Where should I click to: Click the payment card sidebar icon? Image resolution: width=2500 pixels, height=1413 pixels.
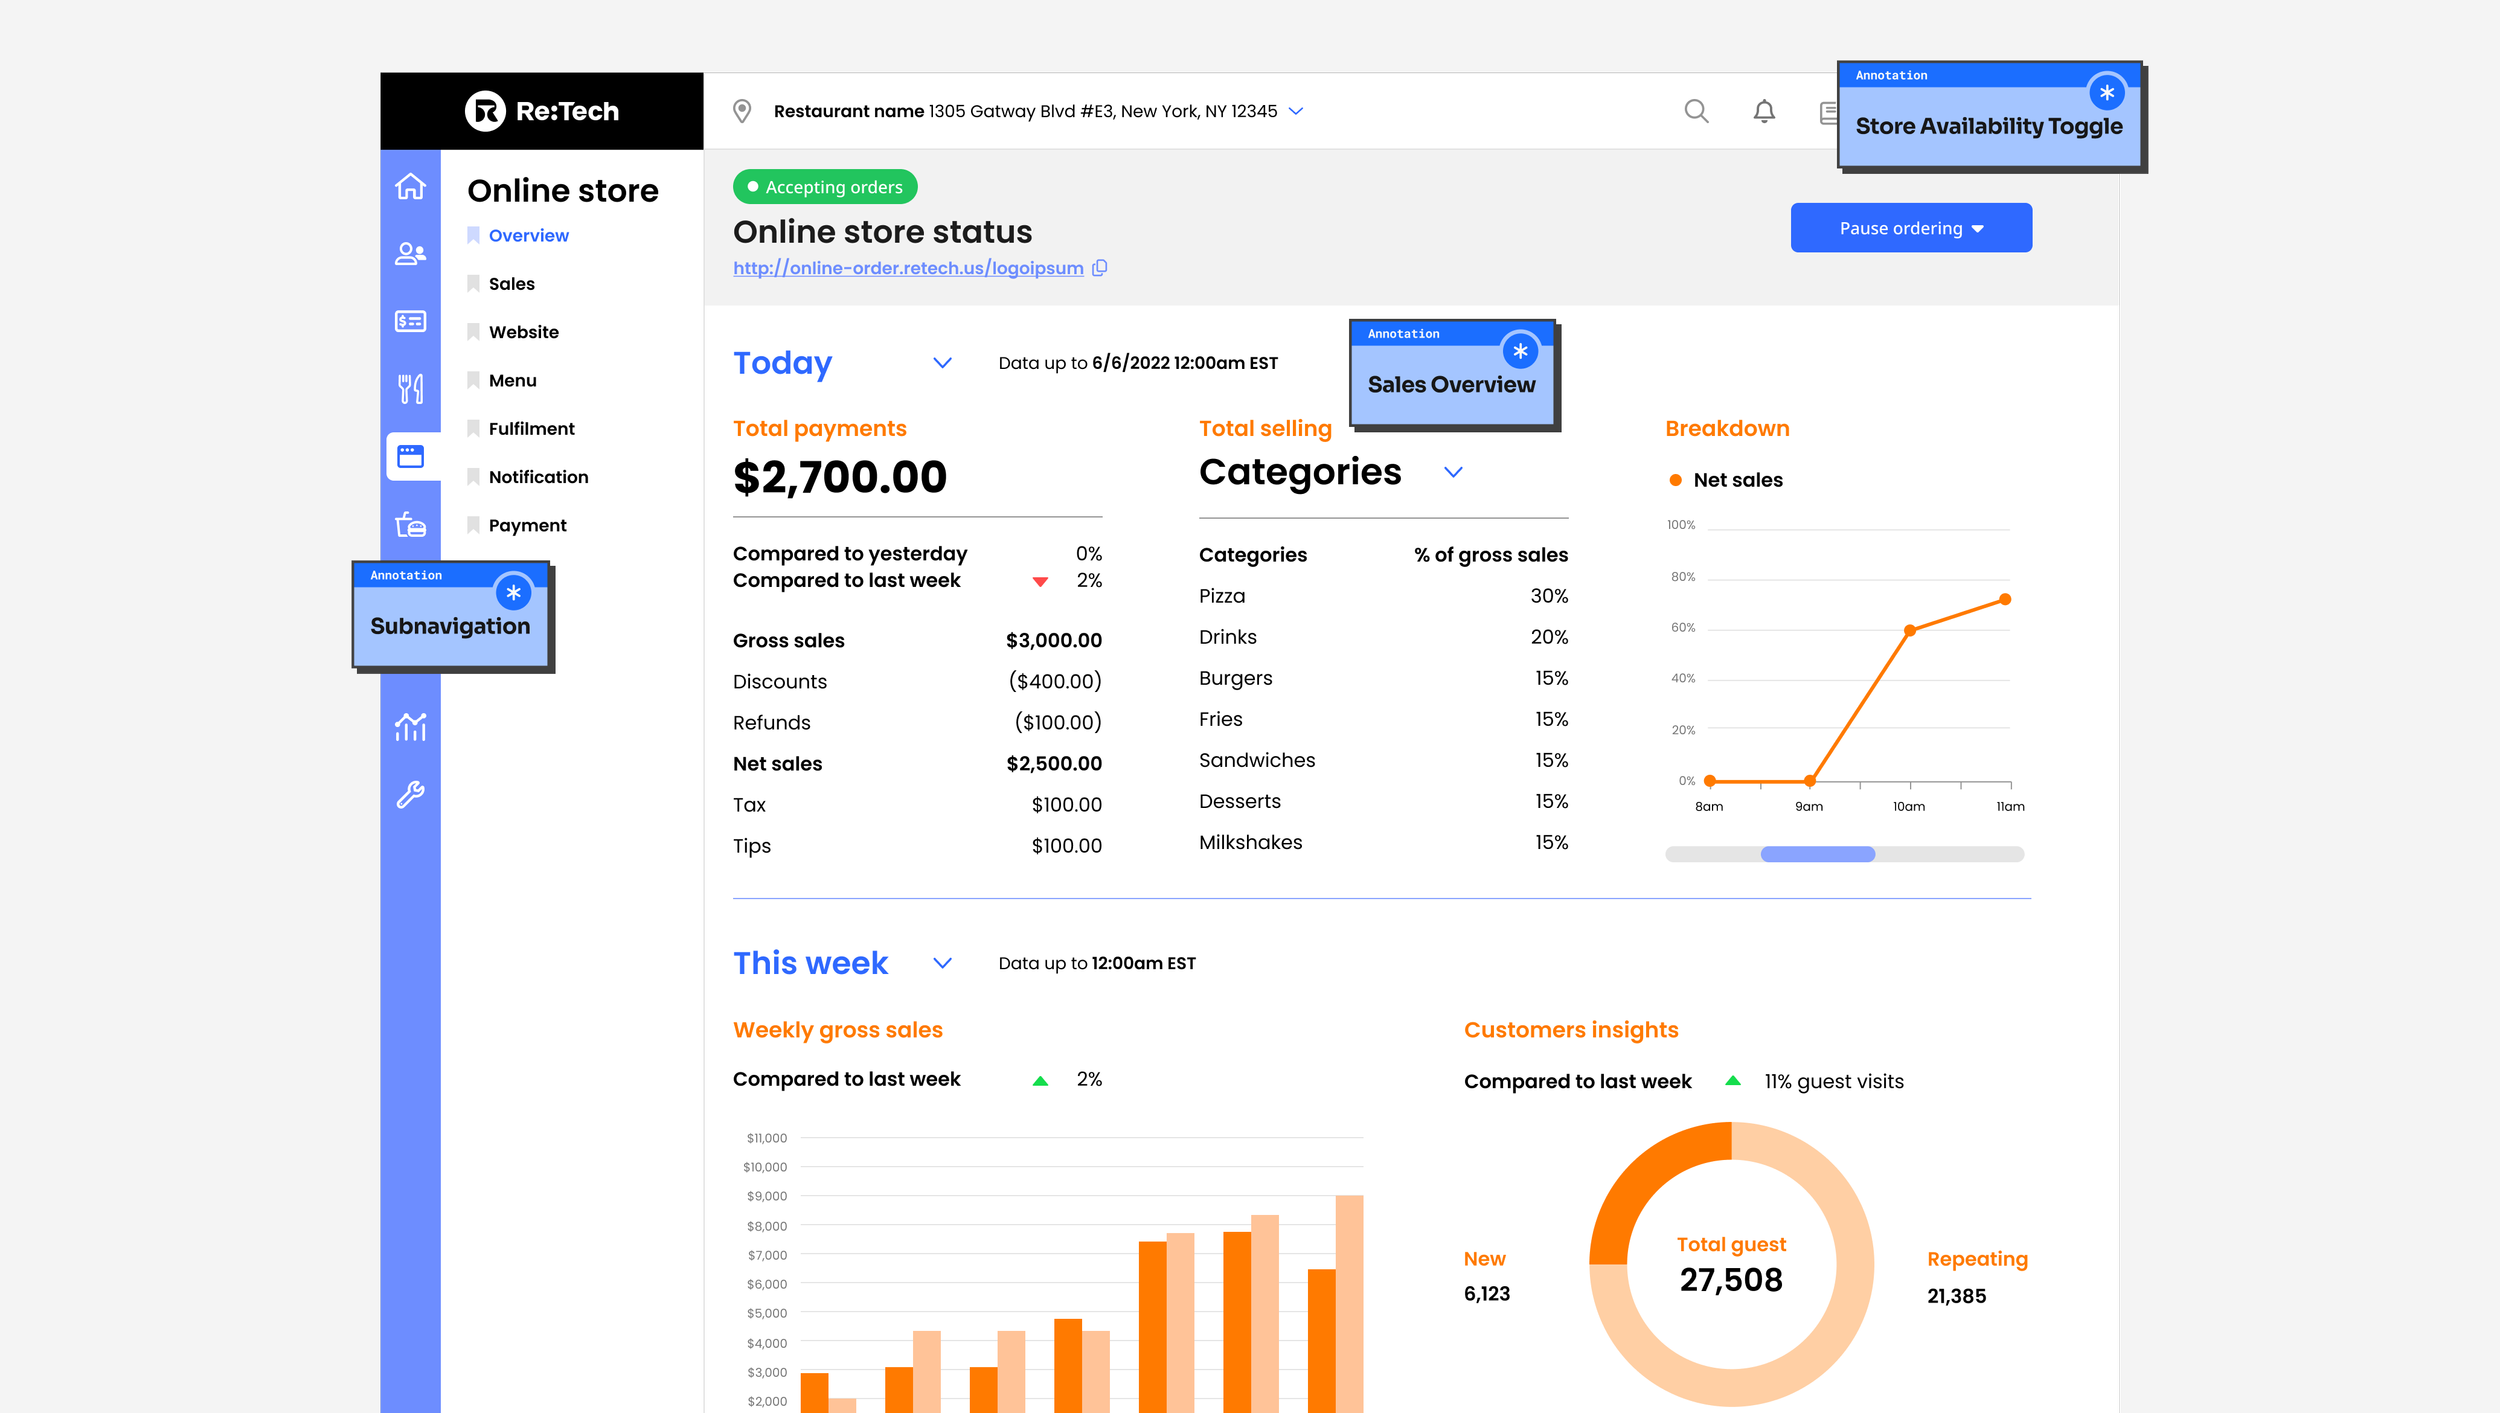[410, 321]
